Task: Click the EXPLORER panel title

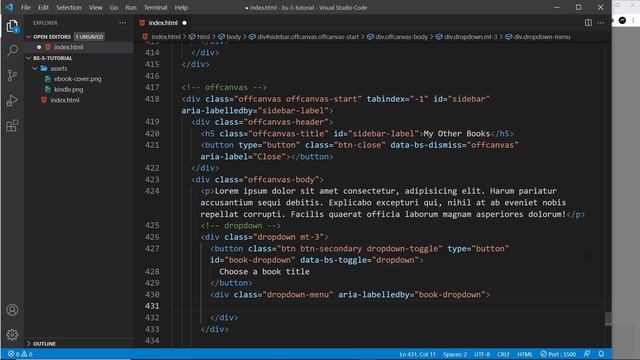Action: pyautogui.click(x=45, y=23)
